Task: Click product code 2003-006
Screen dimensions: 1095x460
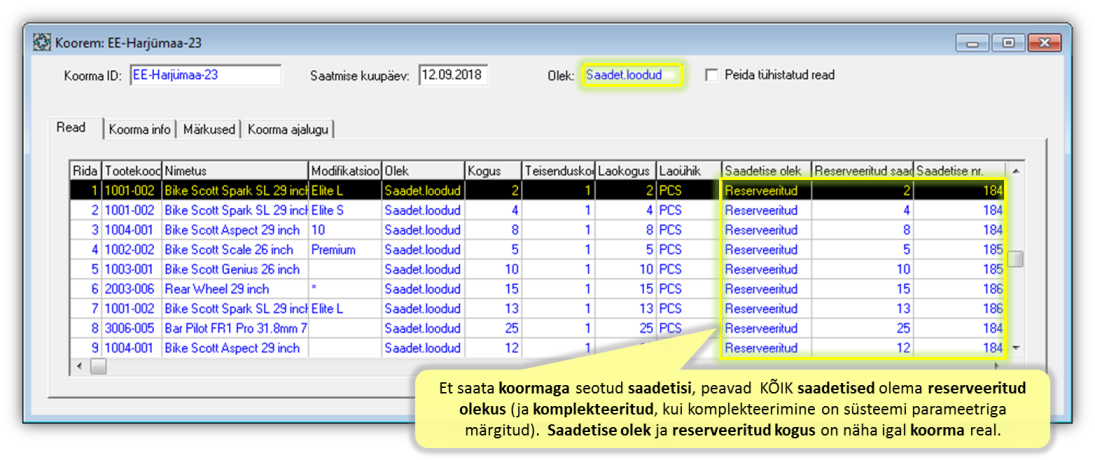Action: pyautogui.click(x=132, y=288)
